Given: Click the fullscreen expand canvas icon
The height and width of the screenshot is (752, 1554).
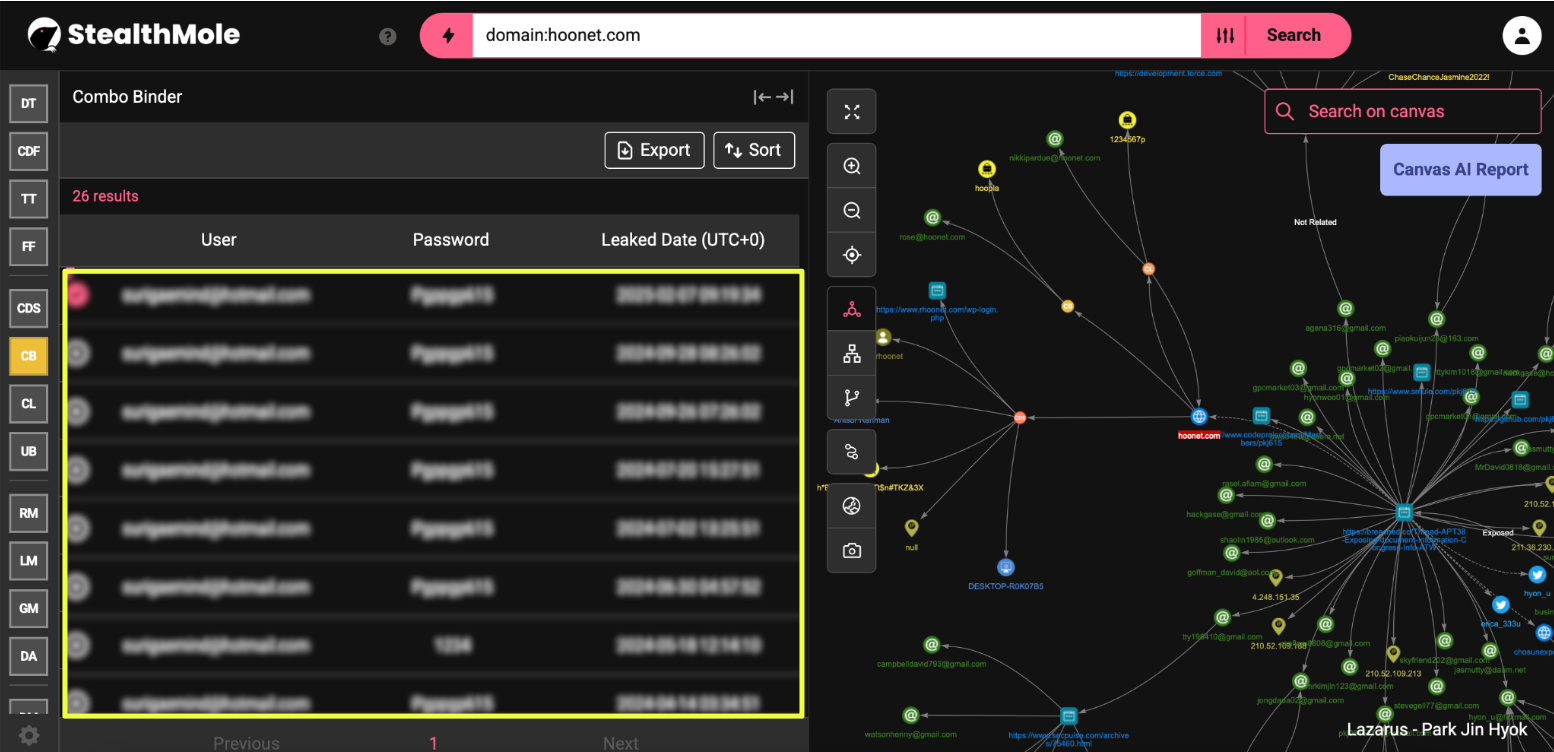Looking at the screenshot, I should [852, 112].
